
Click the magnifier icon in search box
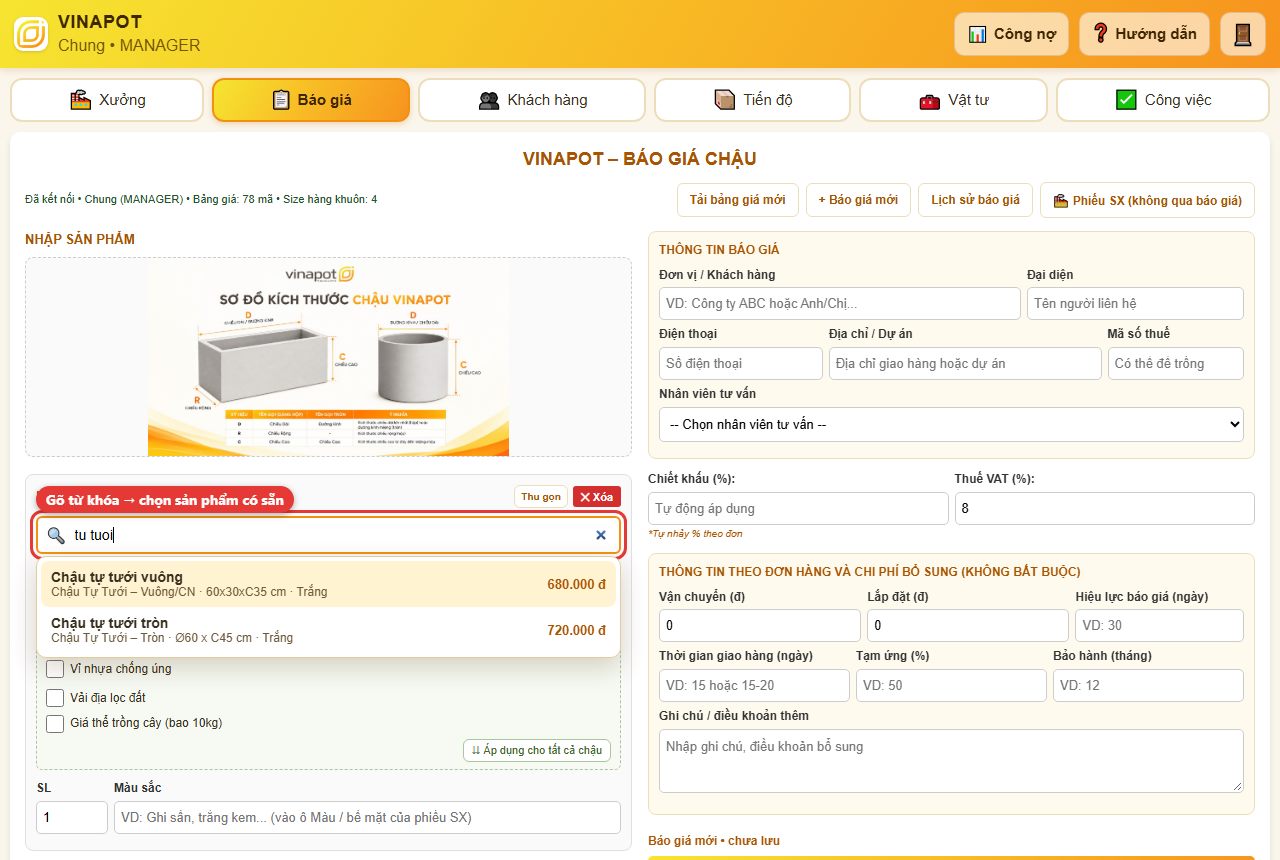click(x=56, y=535)
